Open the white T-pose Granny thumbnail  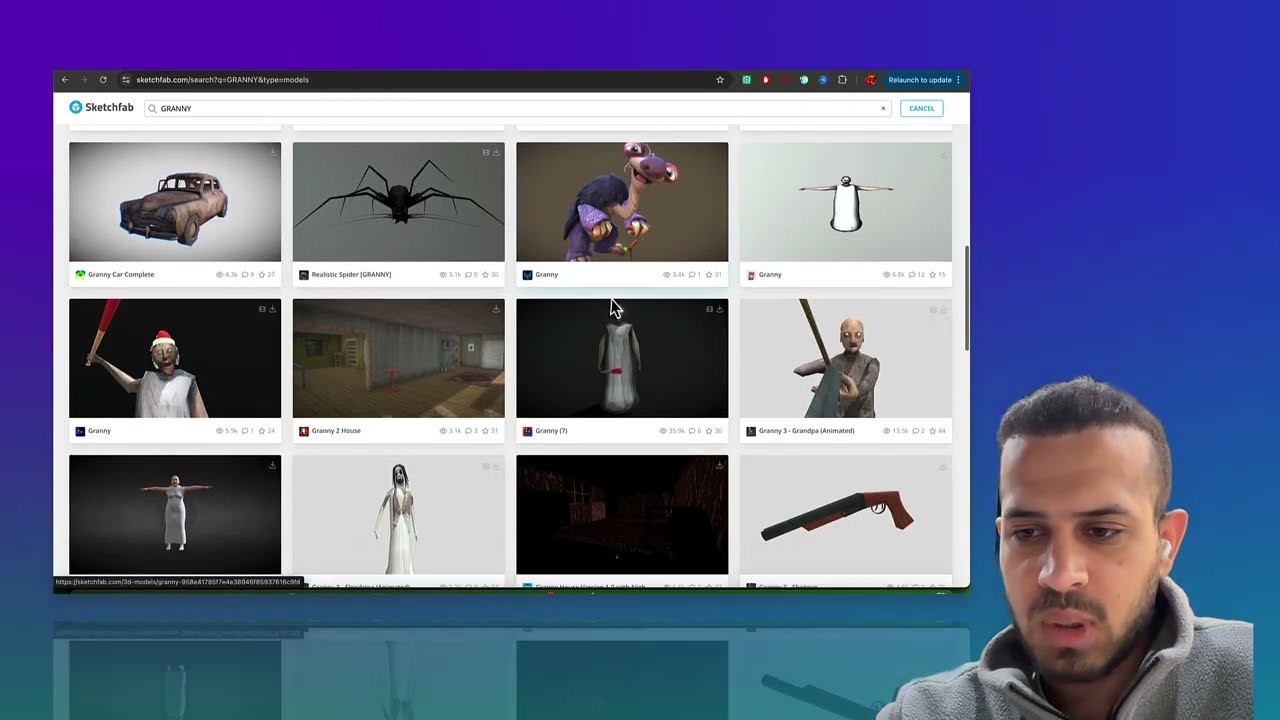tap(845, 202)
